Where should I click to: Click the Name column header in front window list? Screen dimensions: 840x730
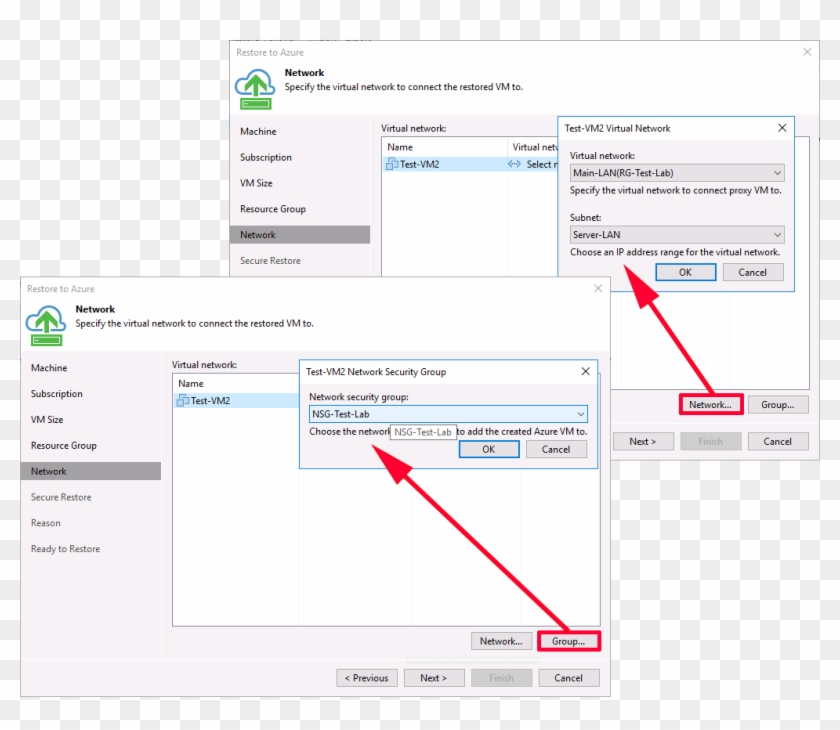pos(191,383)
